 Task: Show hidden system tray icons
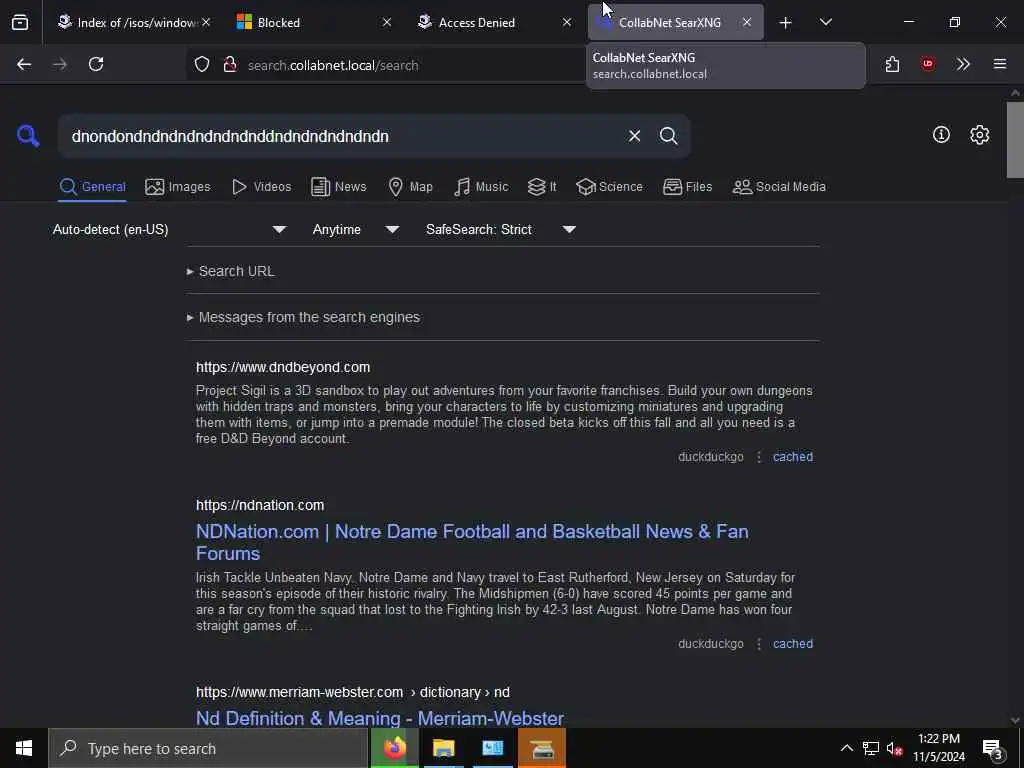click(846, 748)
